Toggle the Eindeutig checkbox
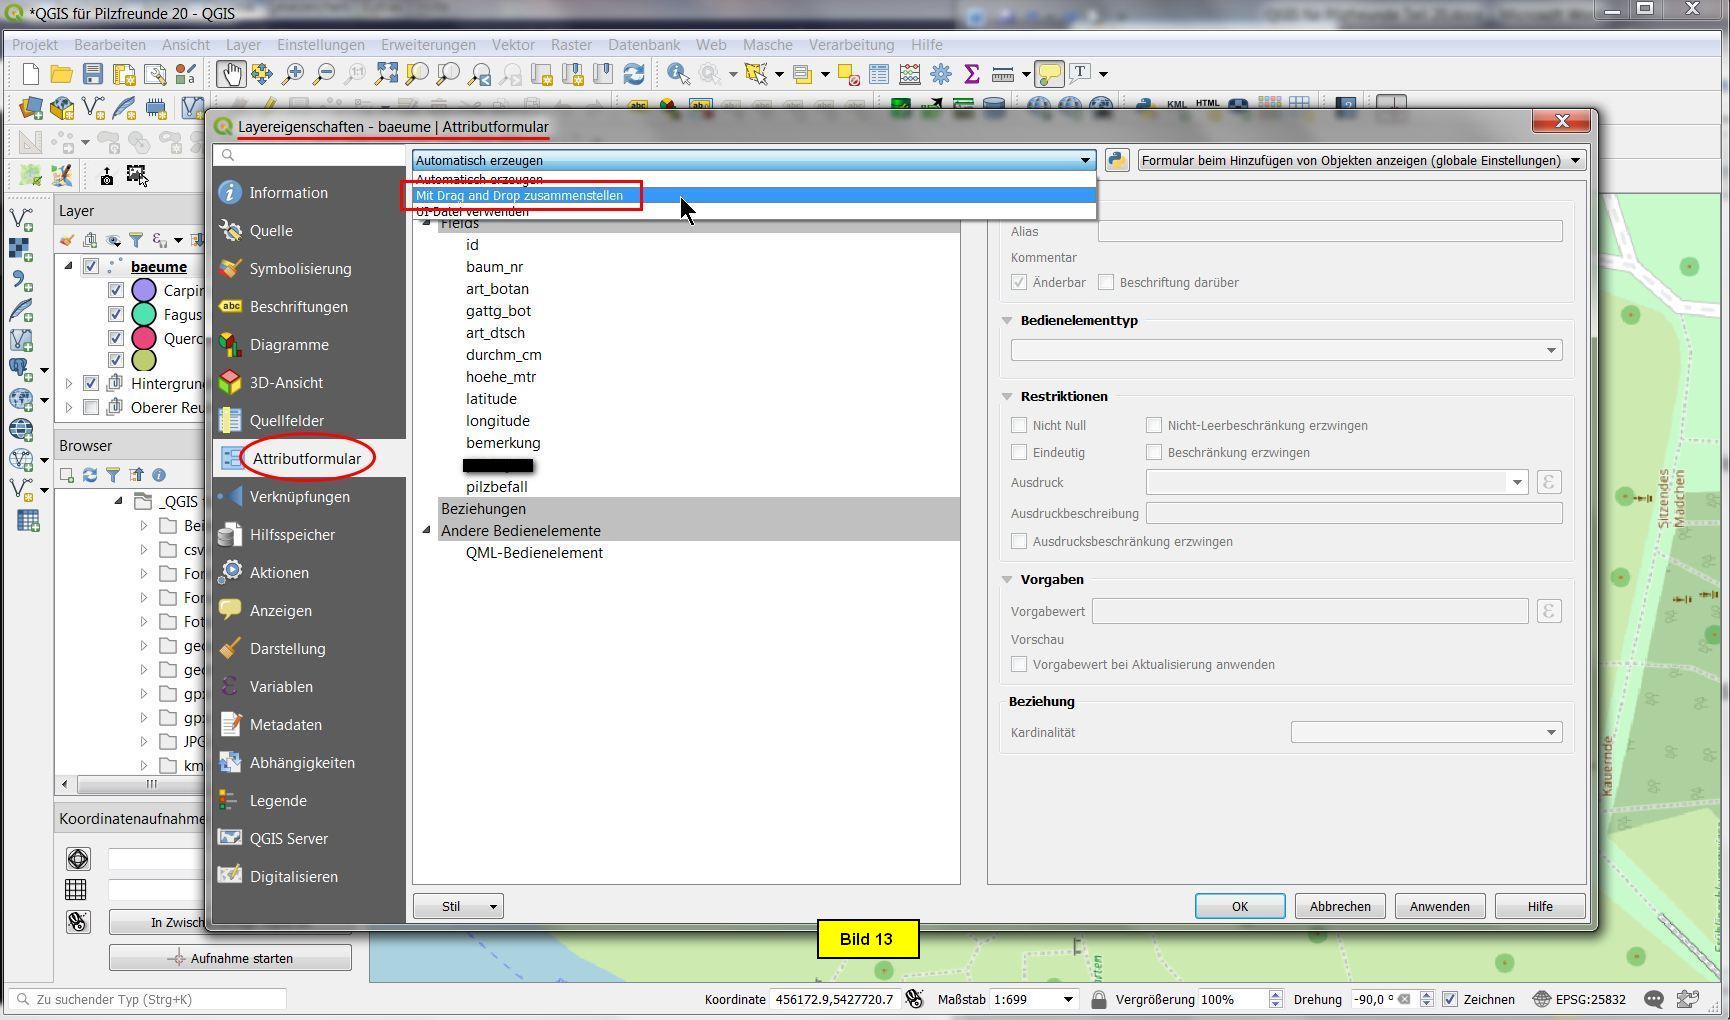The width and height of the screenshot is (1730, 1020). pos(1019,453)
